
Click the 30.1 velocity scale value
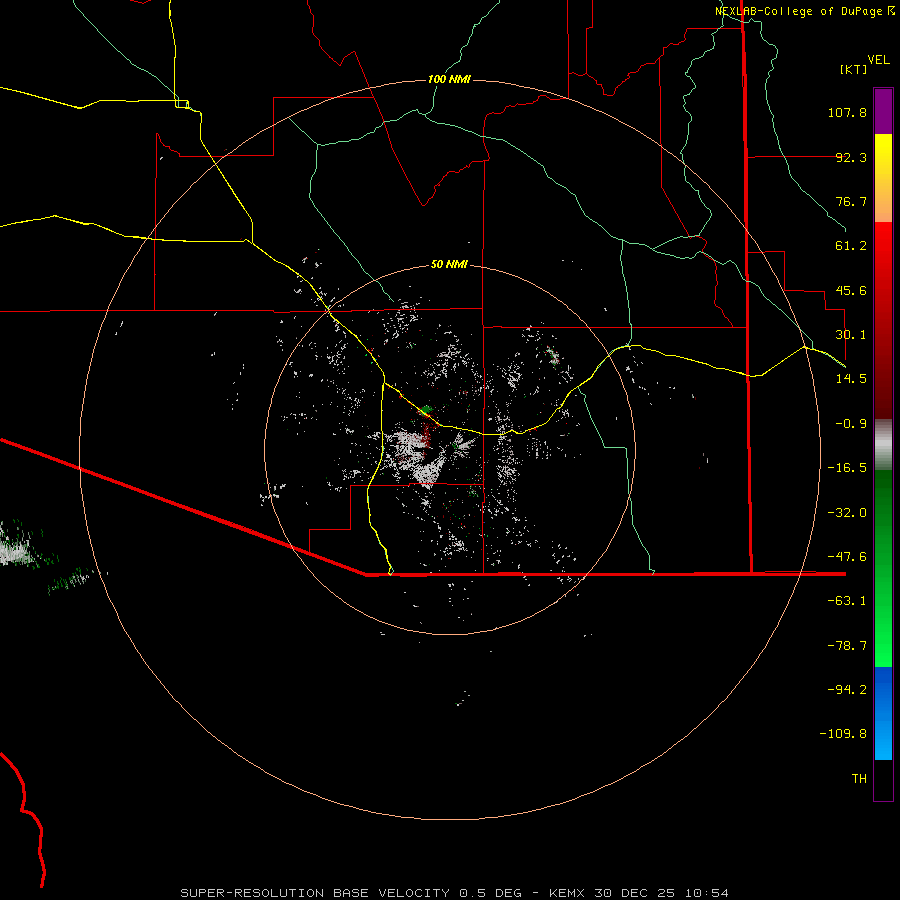(851, 335)
